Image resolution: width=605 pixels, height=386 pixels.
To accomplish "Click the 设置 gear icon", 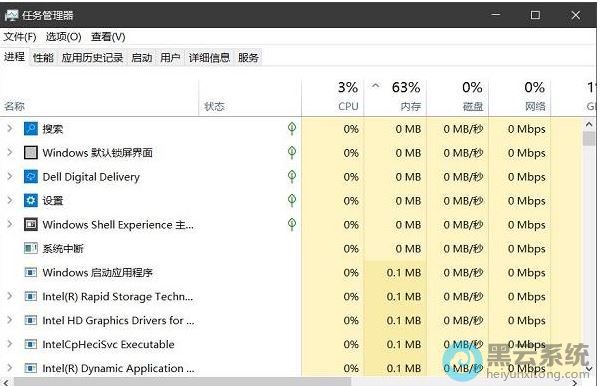I will pyautogui.click(x=30, y=200).
